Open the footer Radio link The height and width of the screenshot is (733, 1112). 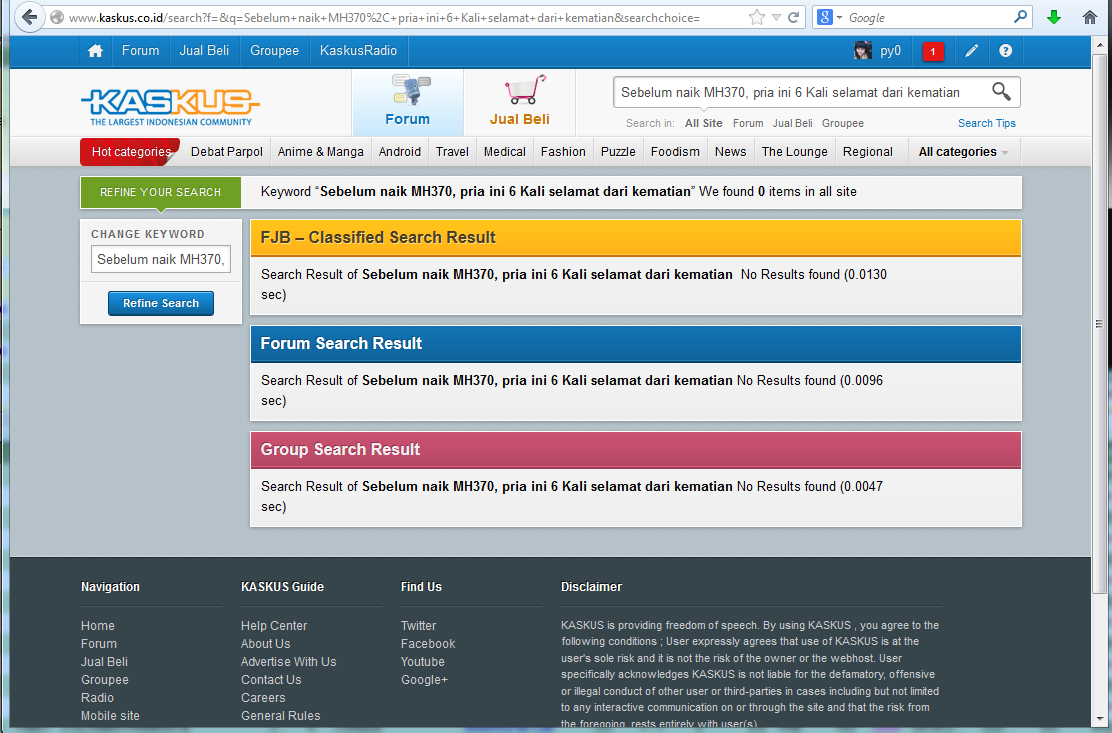coord(97,698)
